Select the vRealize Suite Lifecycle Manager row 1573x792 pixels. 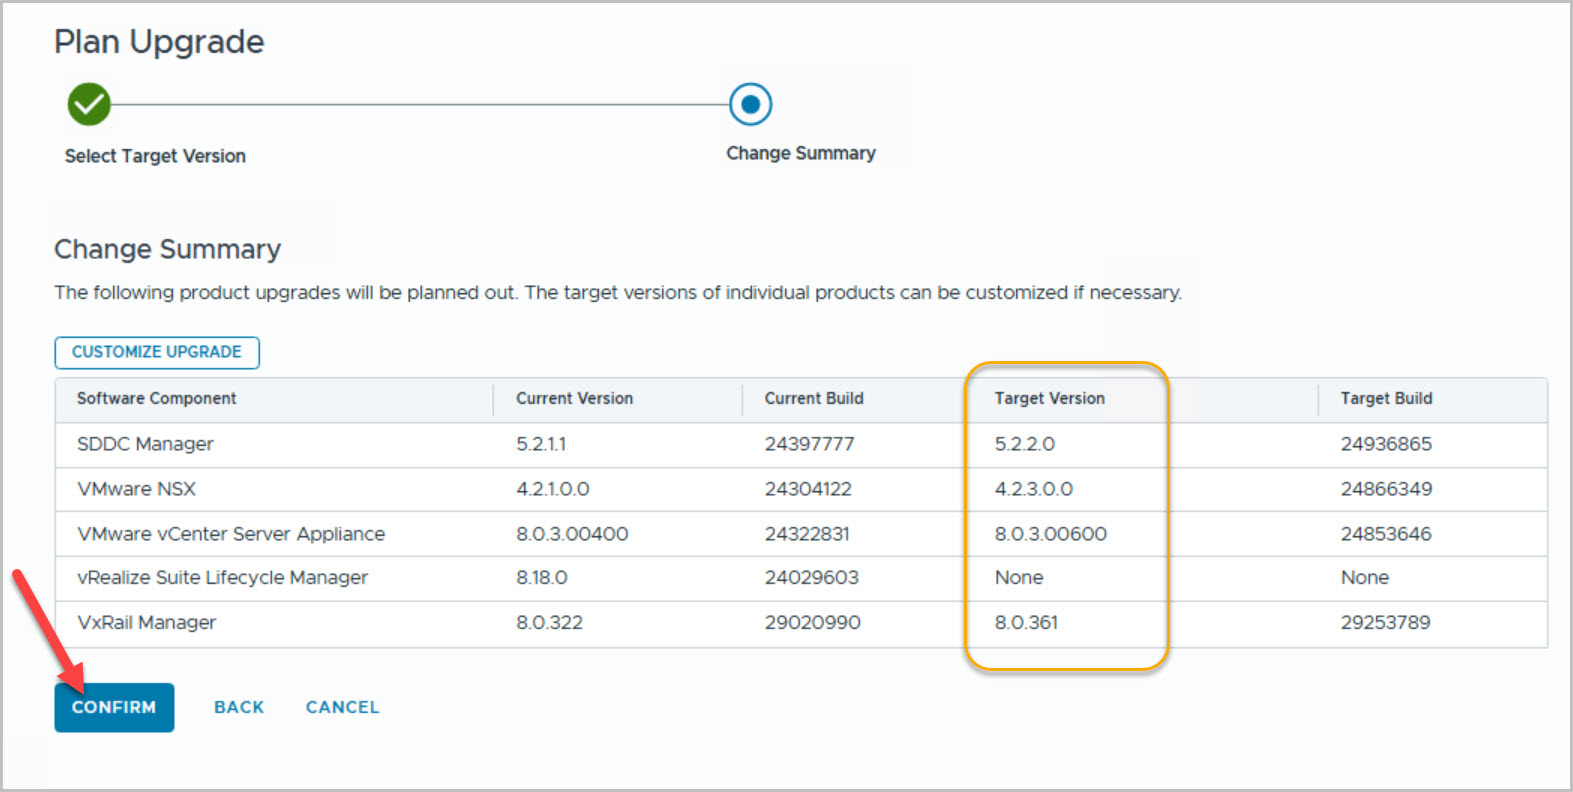(x=222, y=578)
